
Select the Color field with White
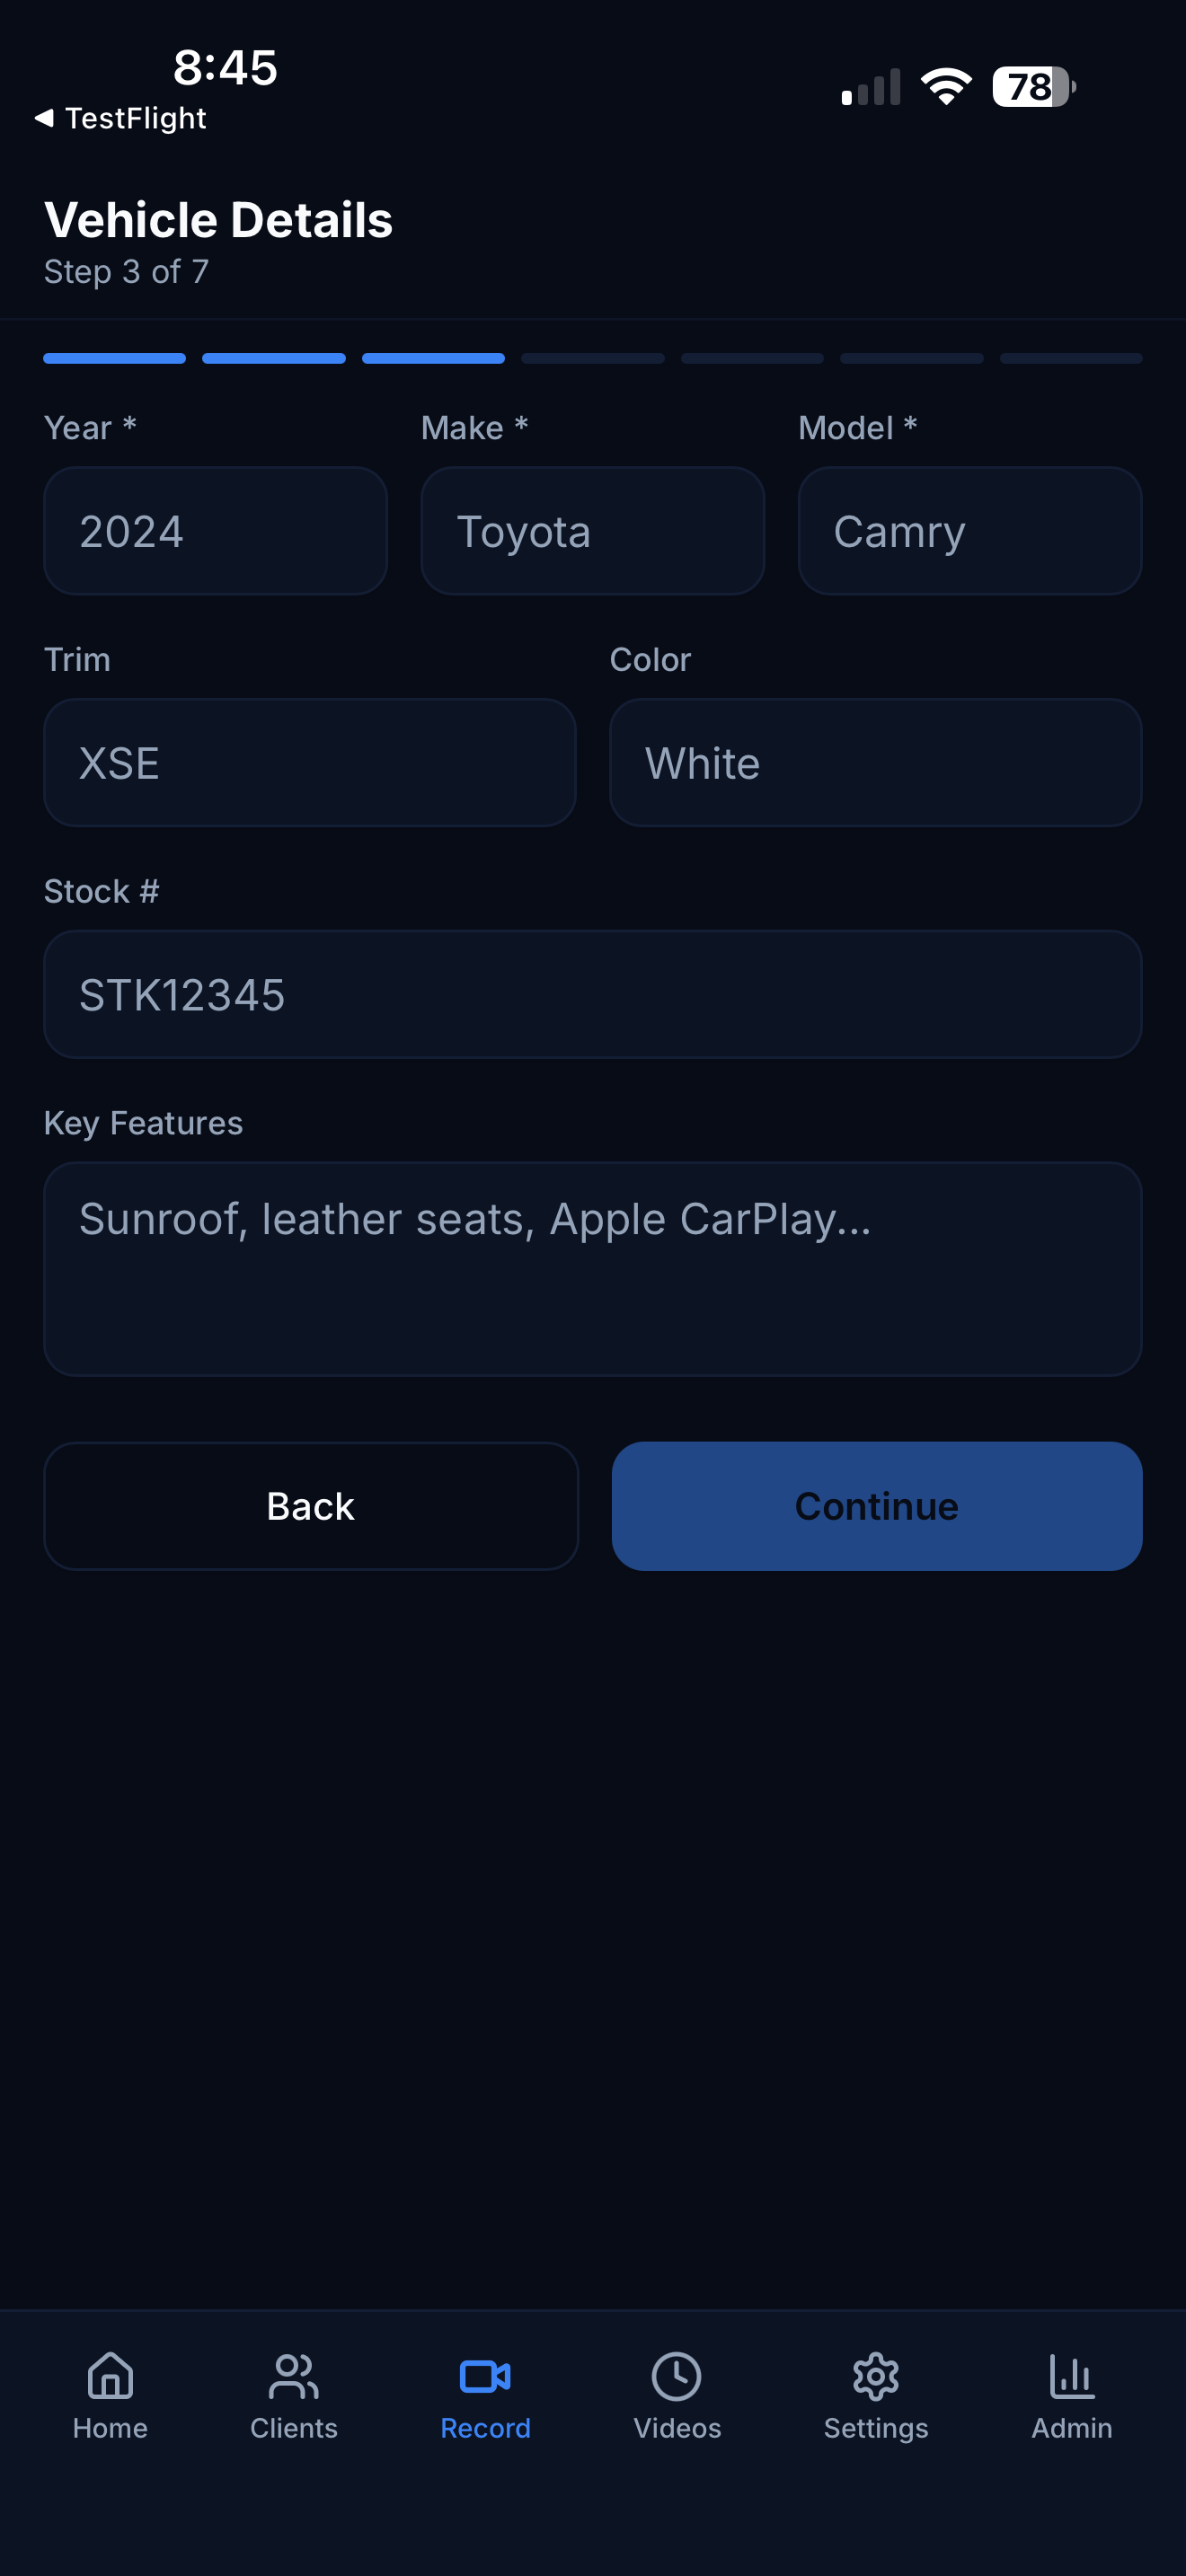point(876,763)
